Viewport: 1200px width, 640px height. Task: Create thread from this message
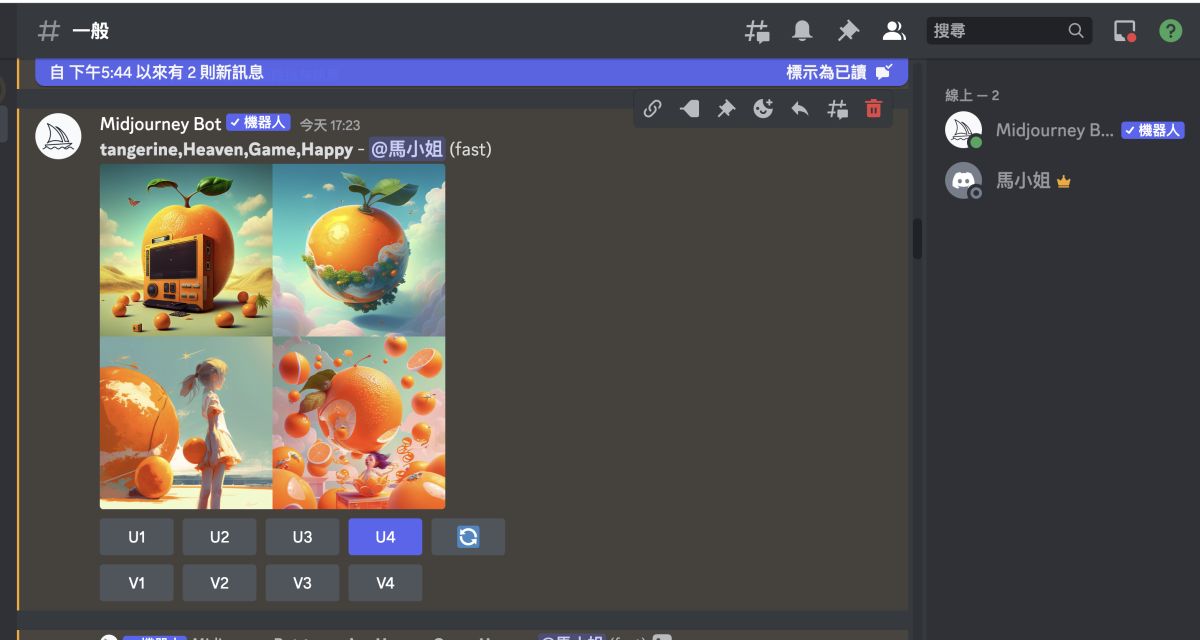(x=837, y=109)
